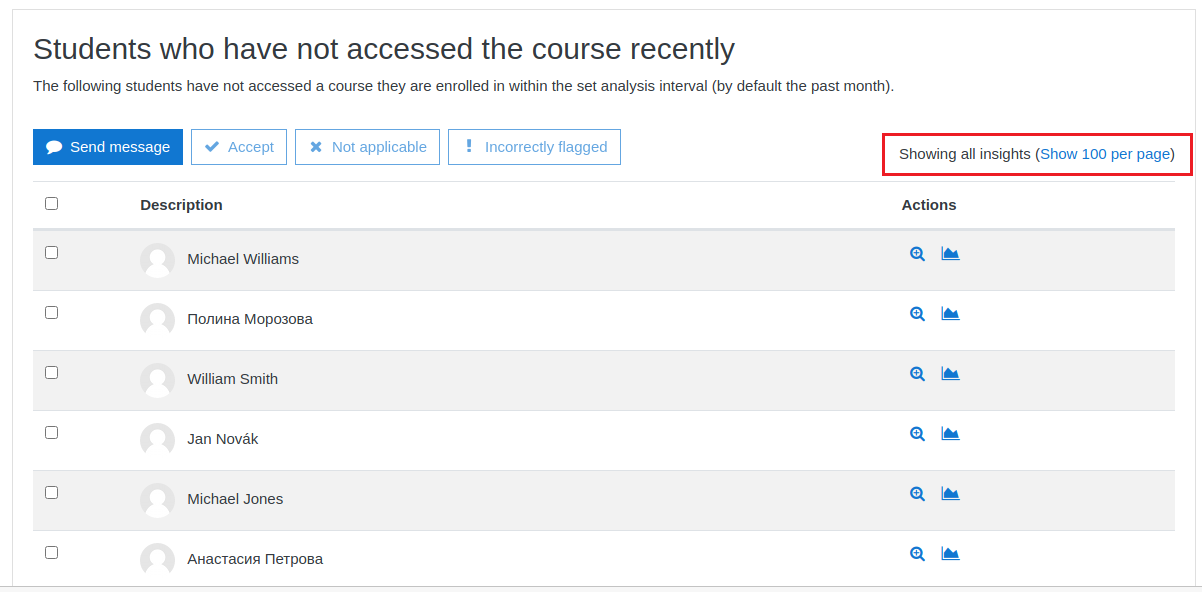This screenshot has width=1202, height=592.
Task: Open outline report chart for Jan Novák
Action: coord(950,434)
